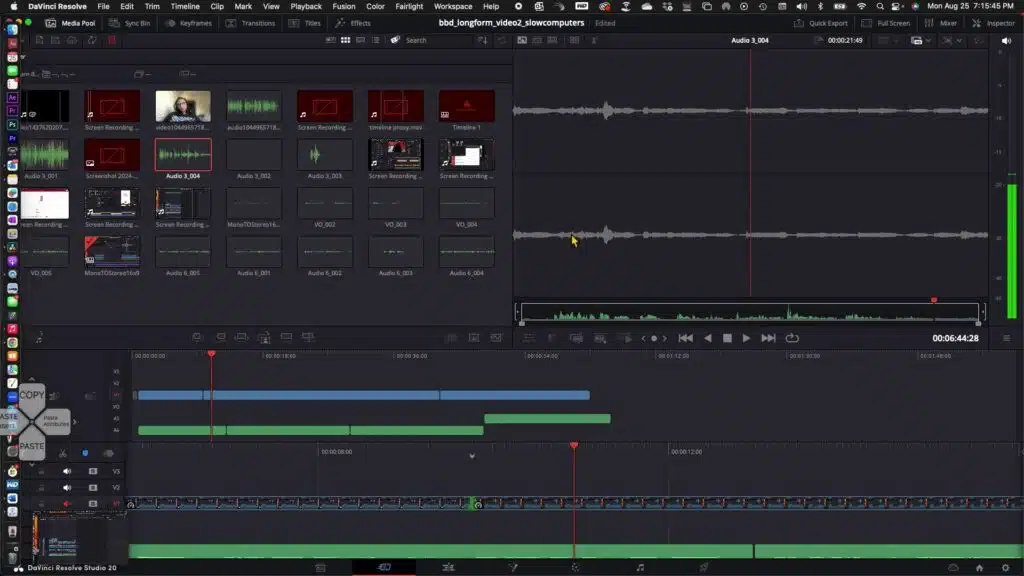The height and width of the screenshot is (576, 1024).
Task: Switch to the Color page
Action: (x=575, y=565)
